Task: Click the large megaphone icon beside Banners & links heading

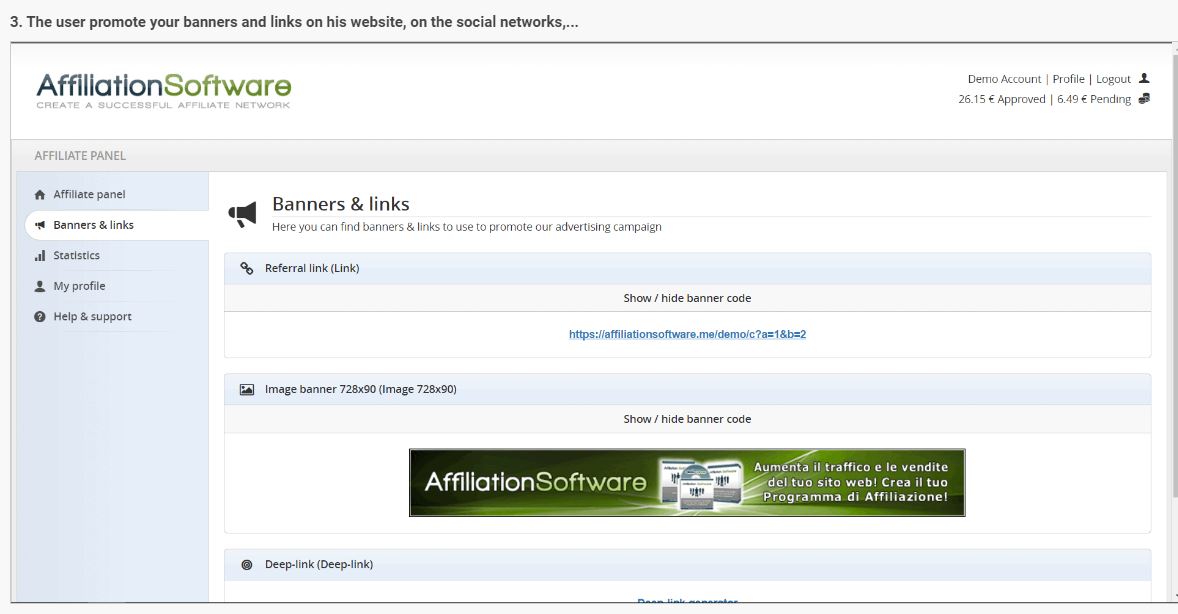Action: tap(243, 212)
